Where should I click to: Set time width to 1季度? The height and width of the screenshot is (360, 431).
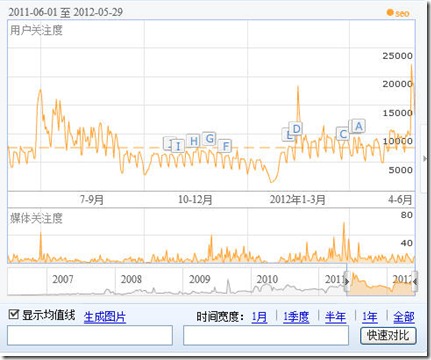pos(296,316)
